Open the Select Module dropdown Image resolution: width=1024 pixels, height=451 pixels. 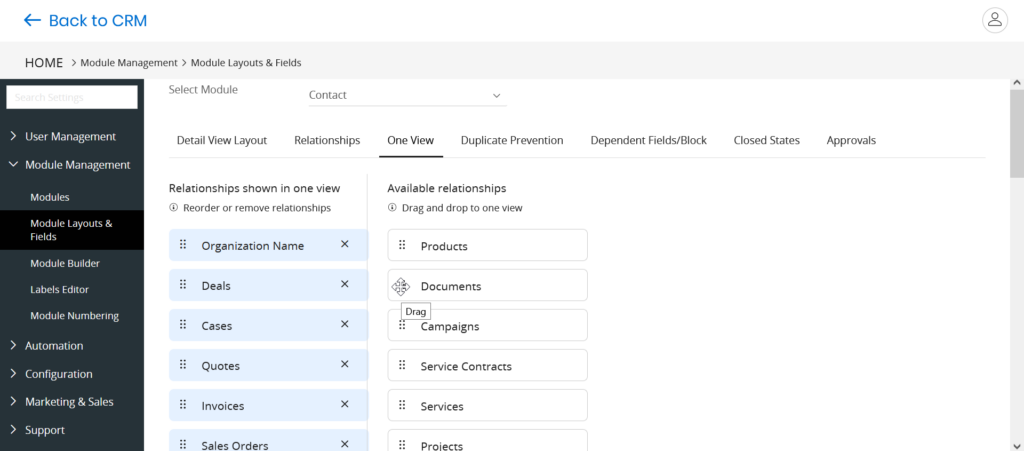point(406,95)
